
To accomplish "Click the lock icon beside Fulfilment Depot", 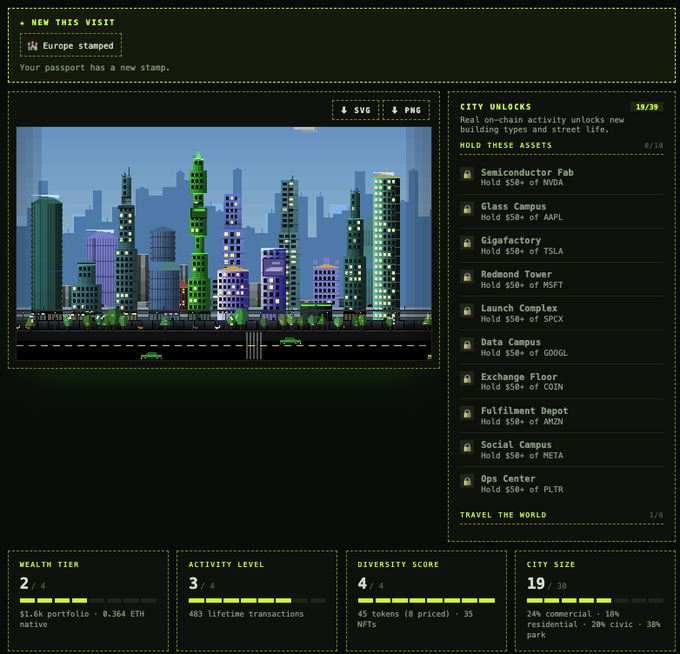I will coord(467,413).
